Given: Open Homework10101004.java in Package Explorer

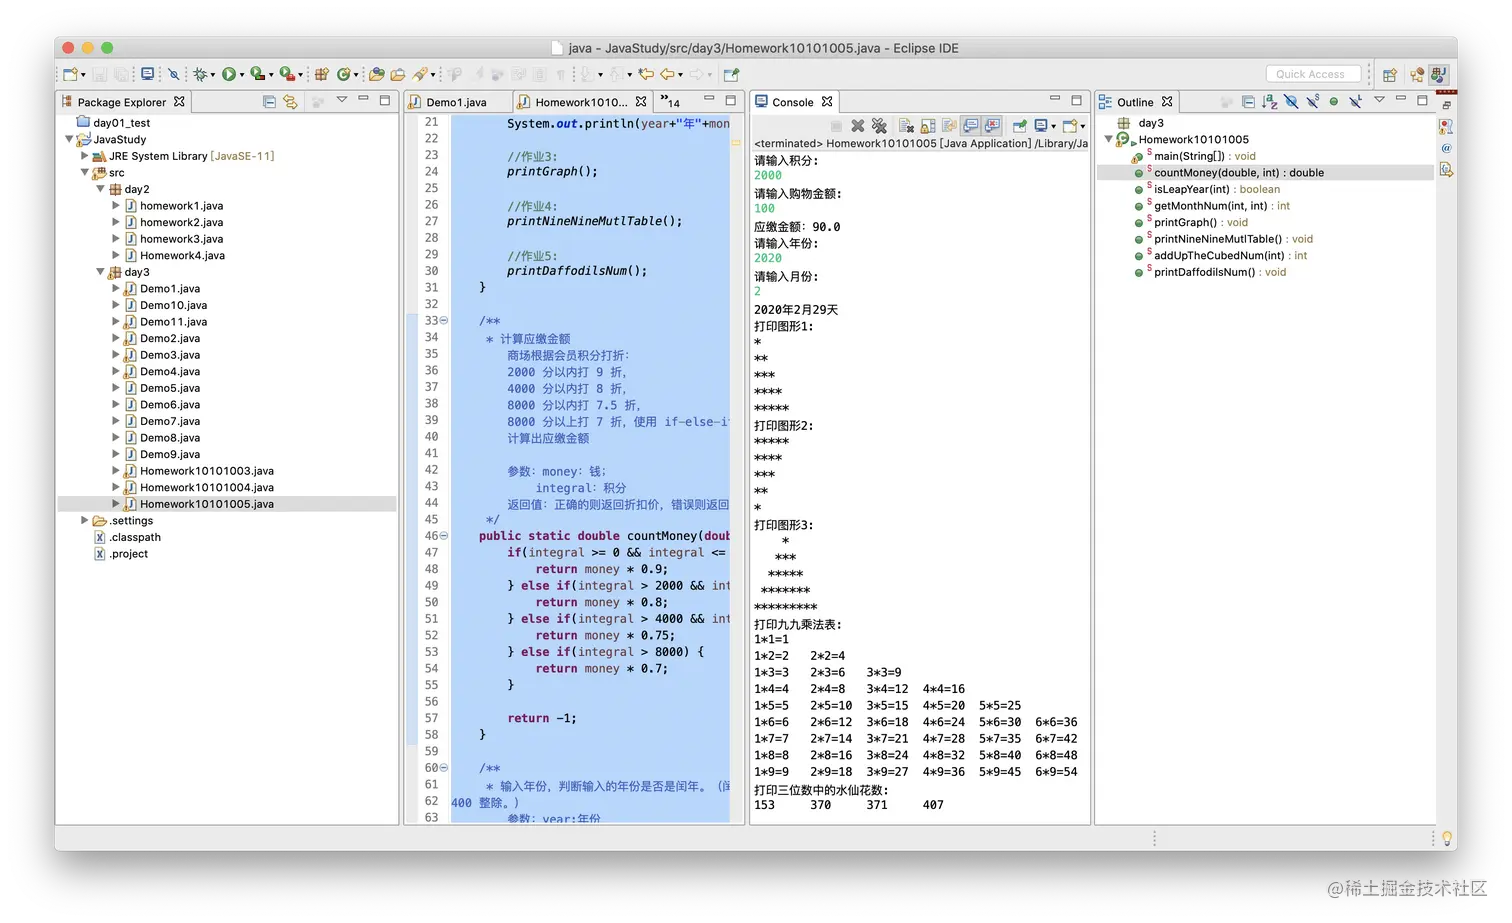Looking at the screenshot, I should (207, 487).
